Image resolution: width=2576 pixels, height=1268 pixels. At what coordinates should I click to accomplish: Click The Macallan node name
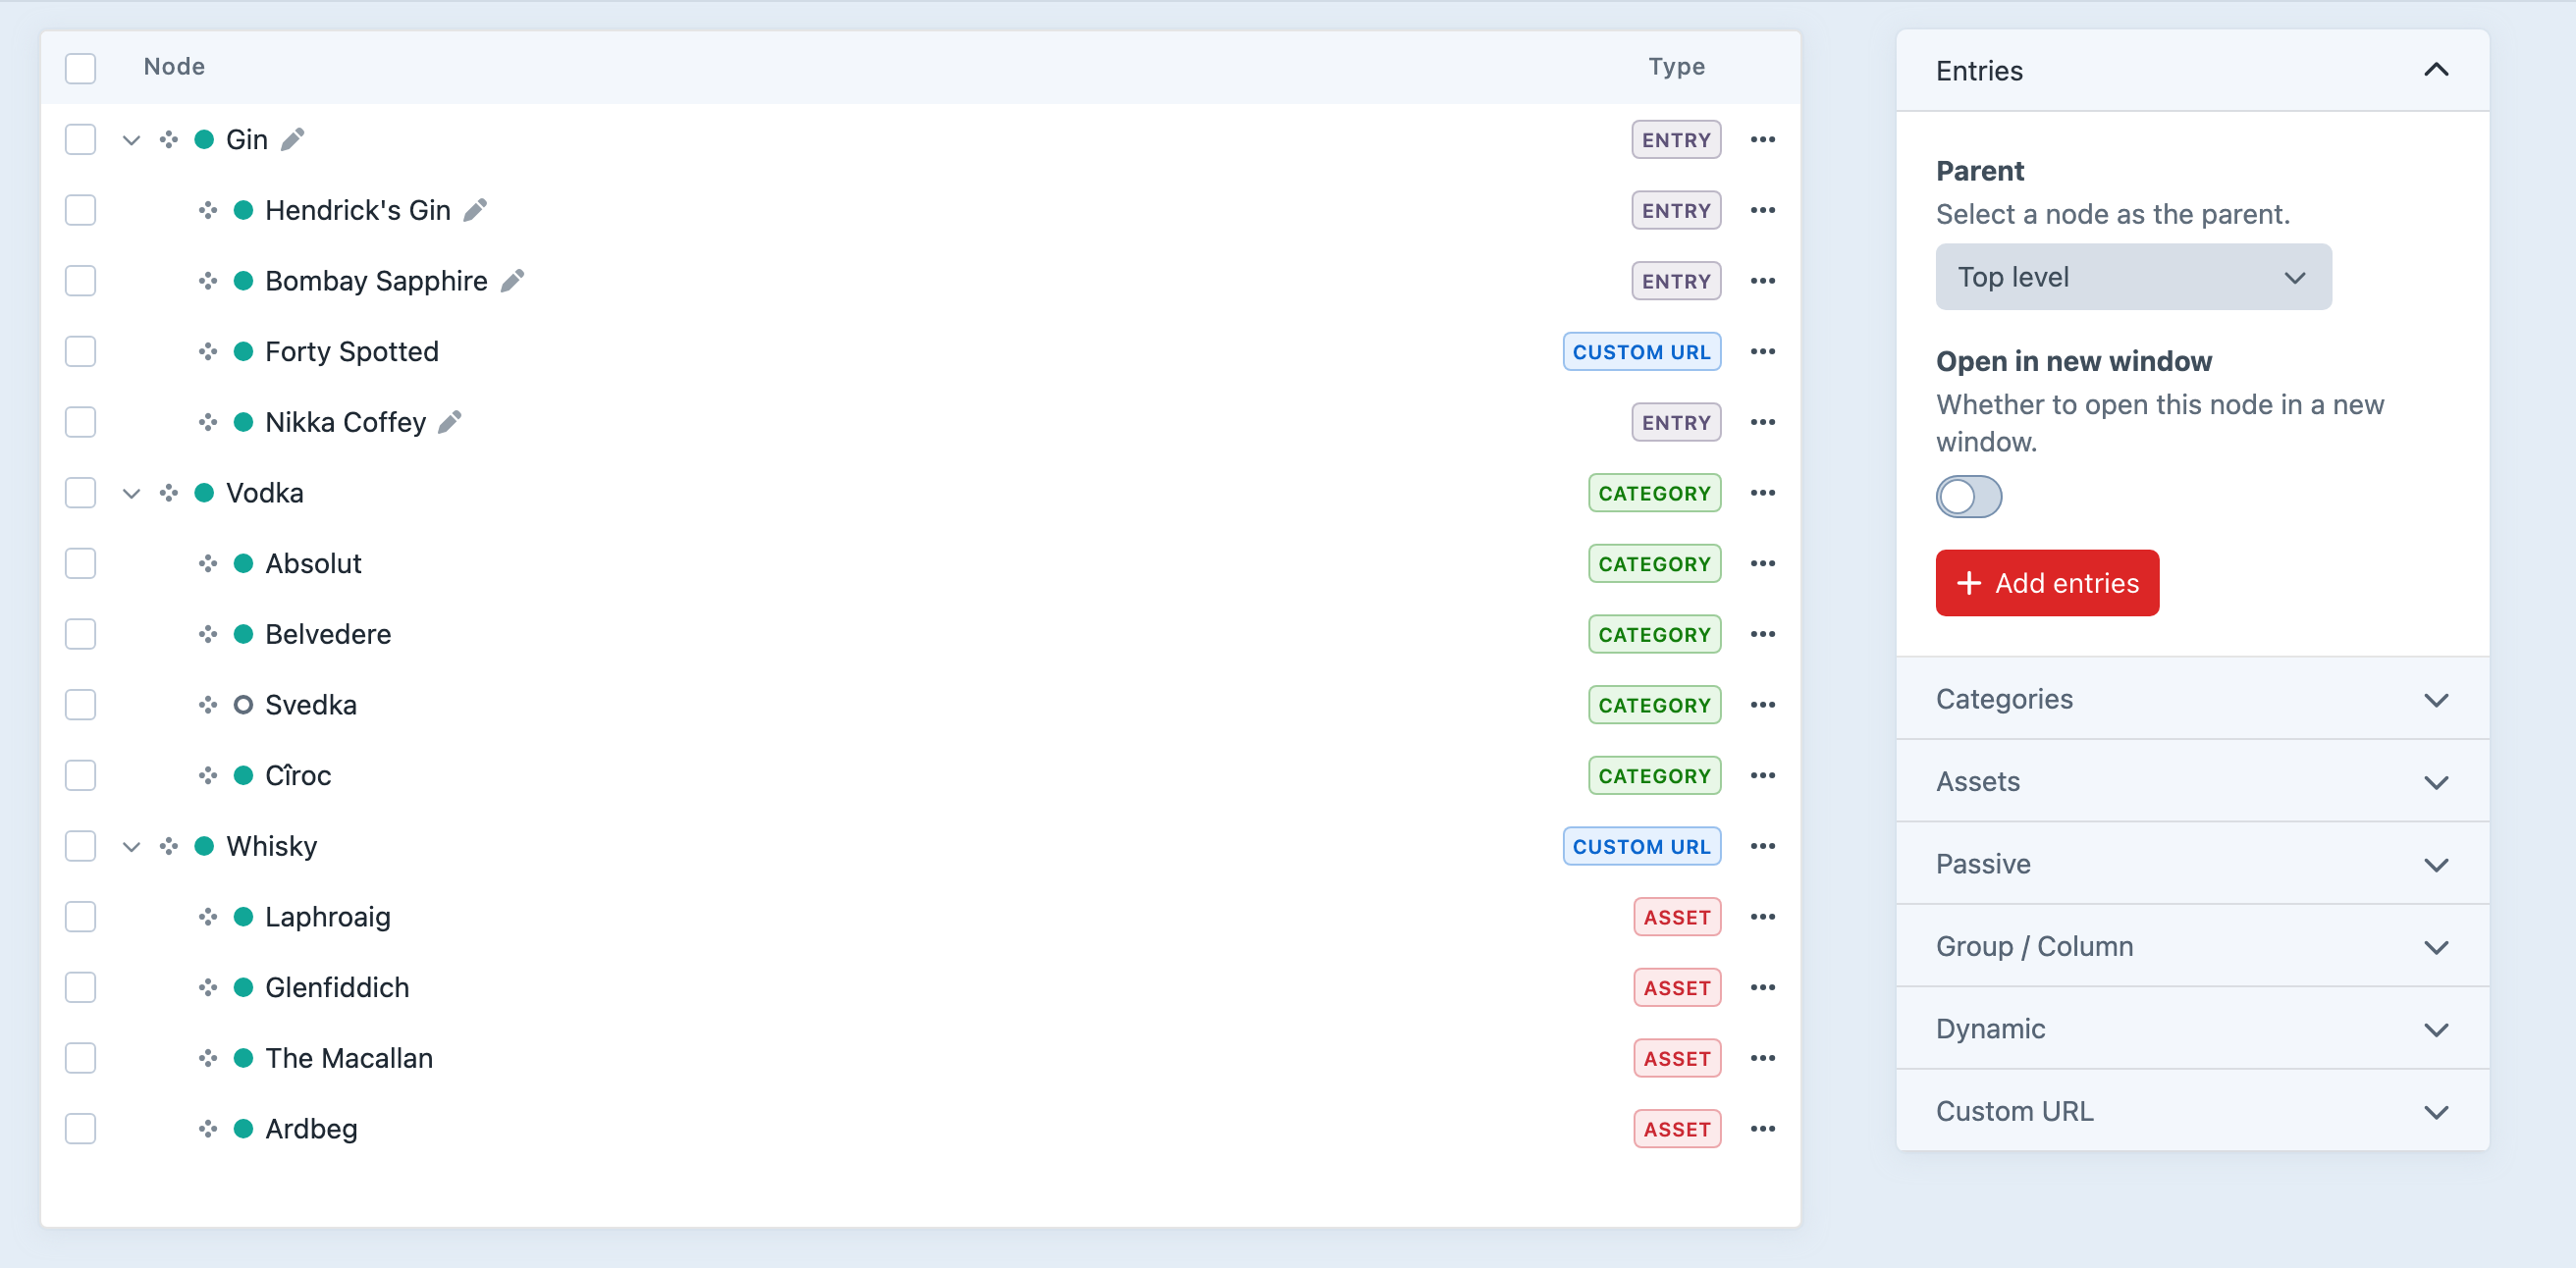[x=348, y=1058]
